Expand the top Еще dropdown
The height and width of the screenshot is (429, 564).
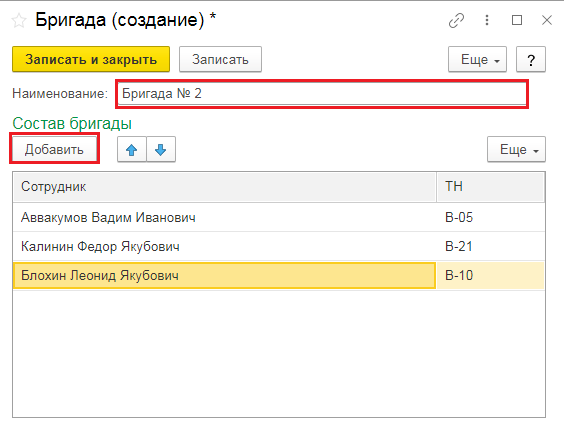[x=477, y=59]
